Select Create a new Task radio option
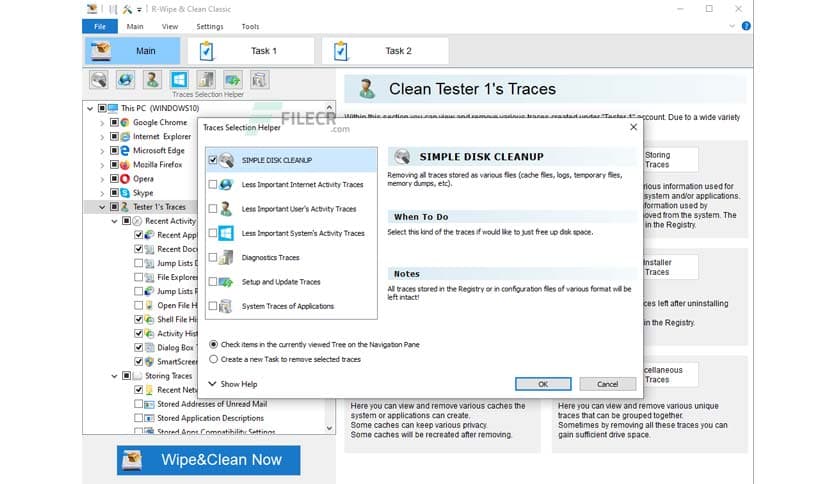This screenshot has width=836, height=484. pyautogui.click(x=213, y=359)
